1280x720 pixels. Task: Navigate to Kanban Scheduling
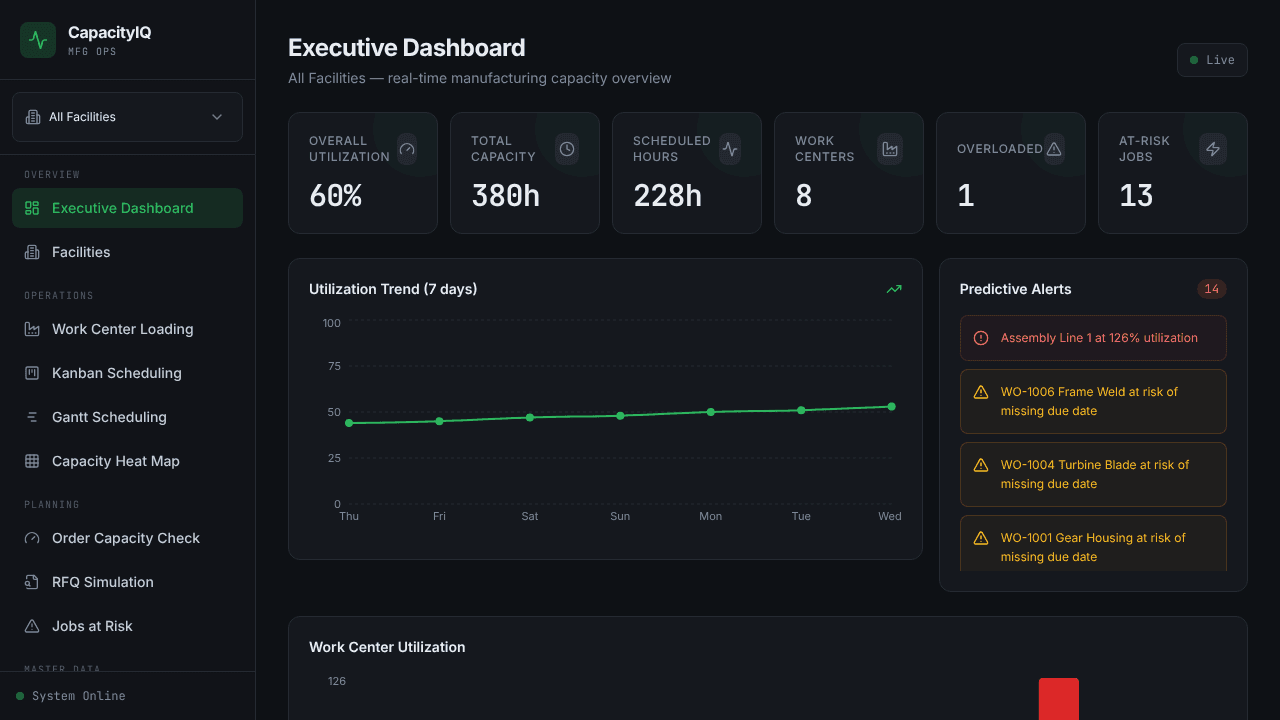coord(127,373)
